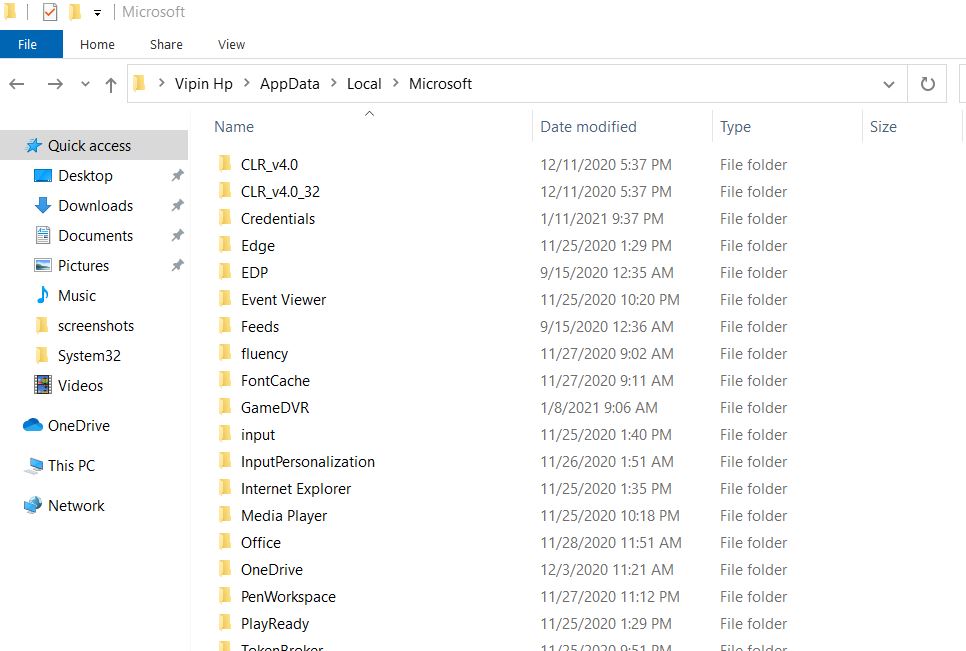The image size is (966, 651).
Task: Open screenshots folder in navigation pane
Action: (95, 326)
